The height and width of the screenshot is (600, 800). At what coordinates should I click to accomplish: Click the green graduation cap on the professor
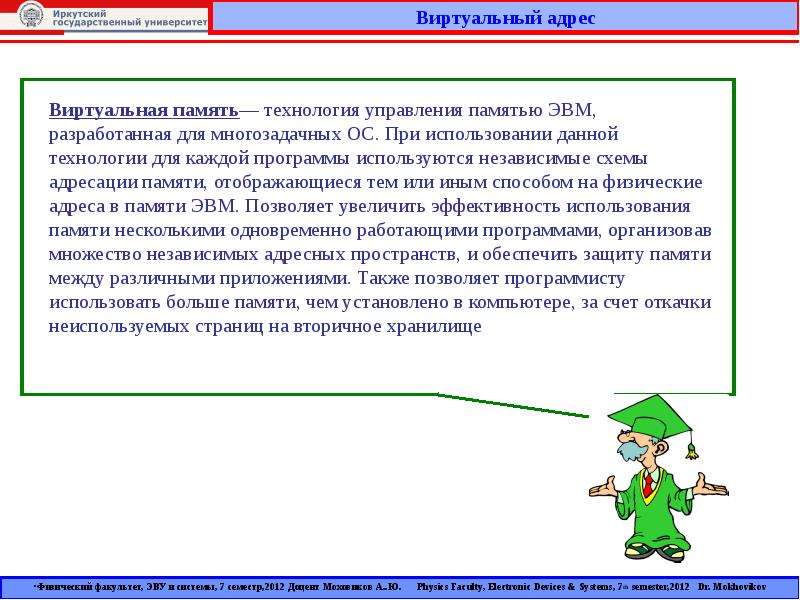click(651, 417)
